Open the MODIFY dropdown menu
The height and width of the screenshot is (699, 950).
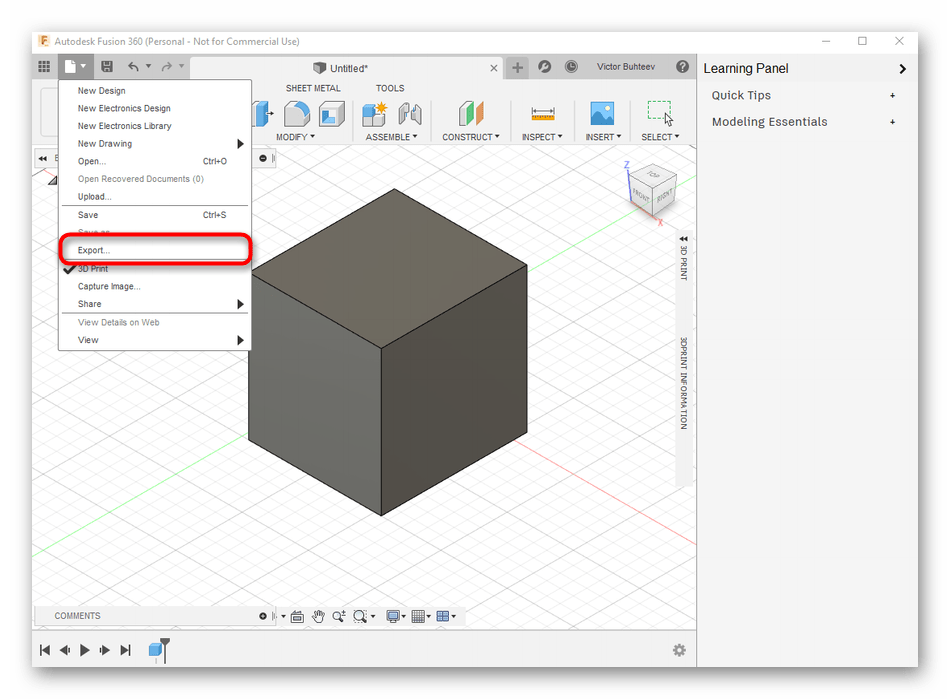point(295,137)
